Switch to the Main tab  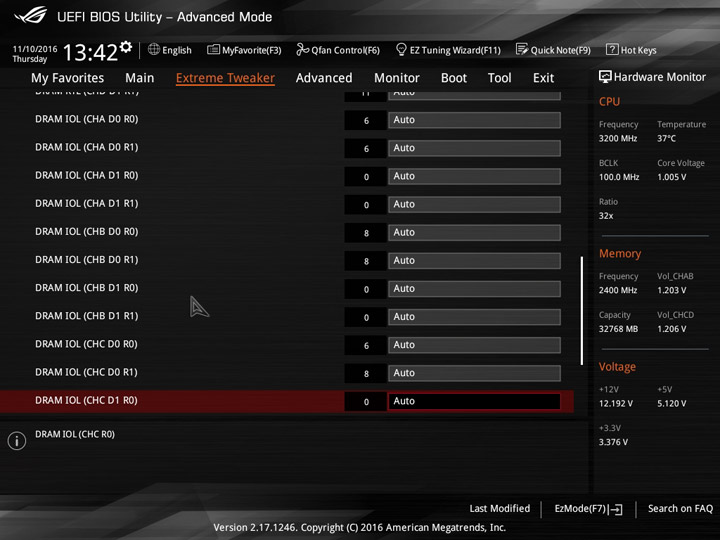[140, 78]
